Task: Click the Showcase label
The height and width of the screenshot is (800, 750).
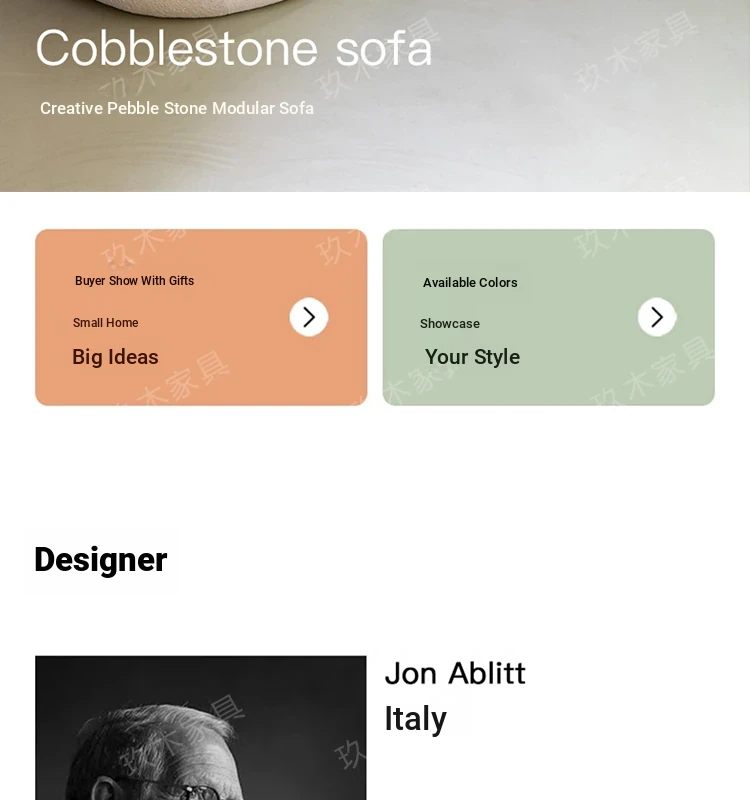Action: pyautogui.click(x=450, y=323)
